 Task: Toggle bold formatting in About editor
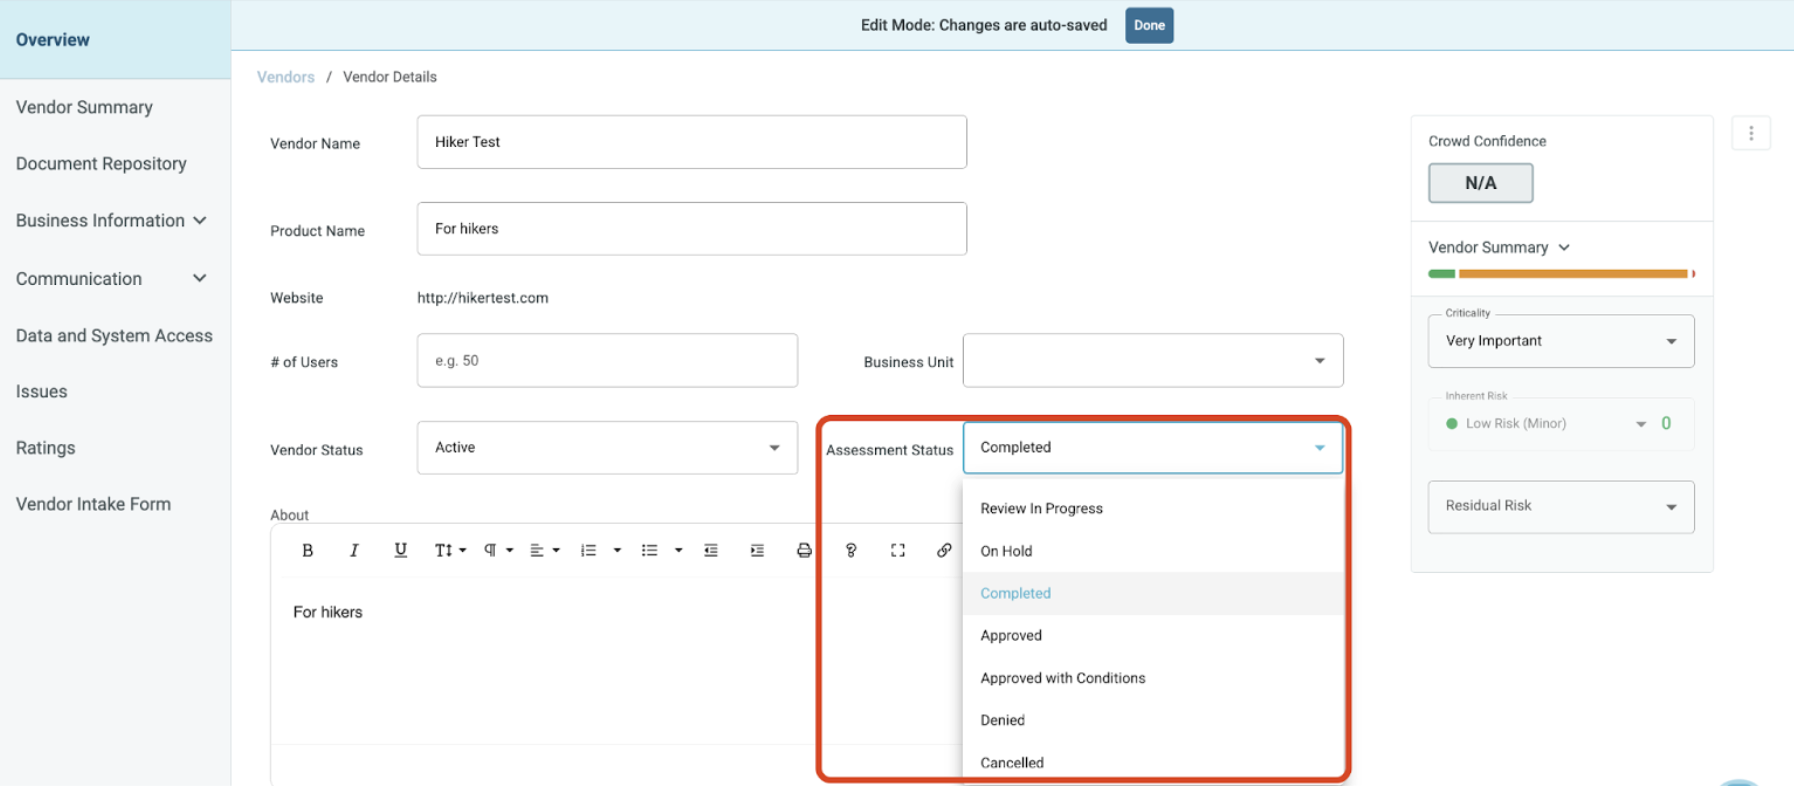tap(307, 550)
